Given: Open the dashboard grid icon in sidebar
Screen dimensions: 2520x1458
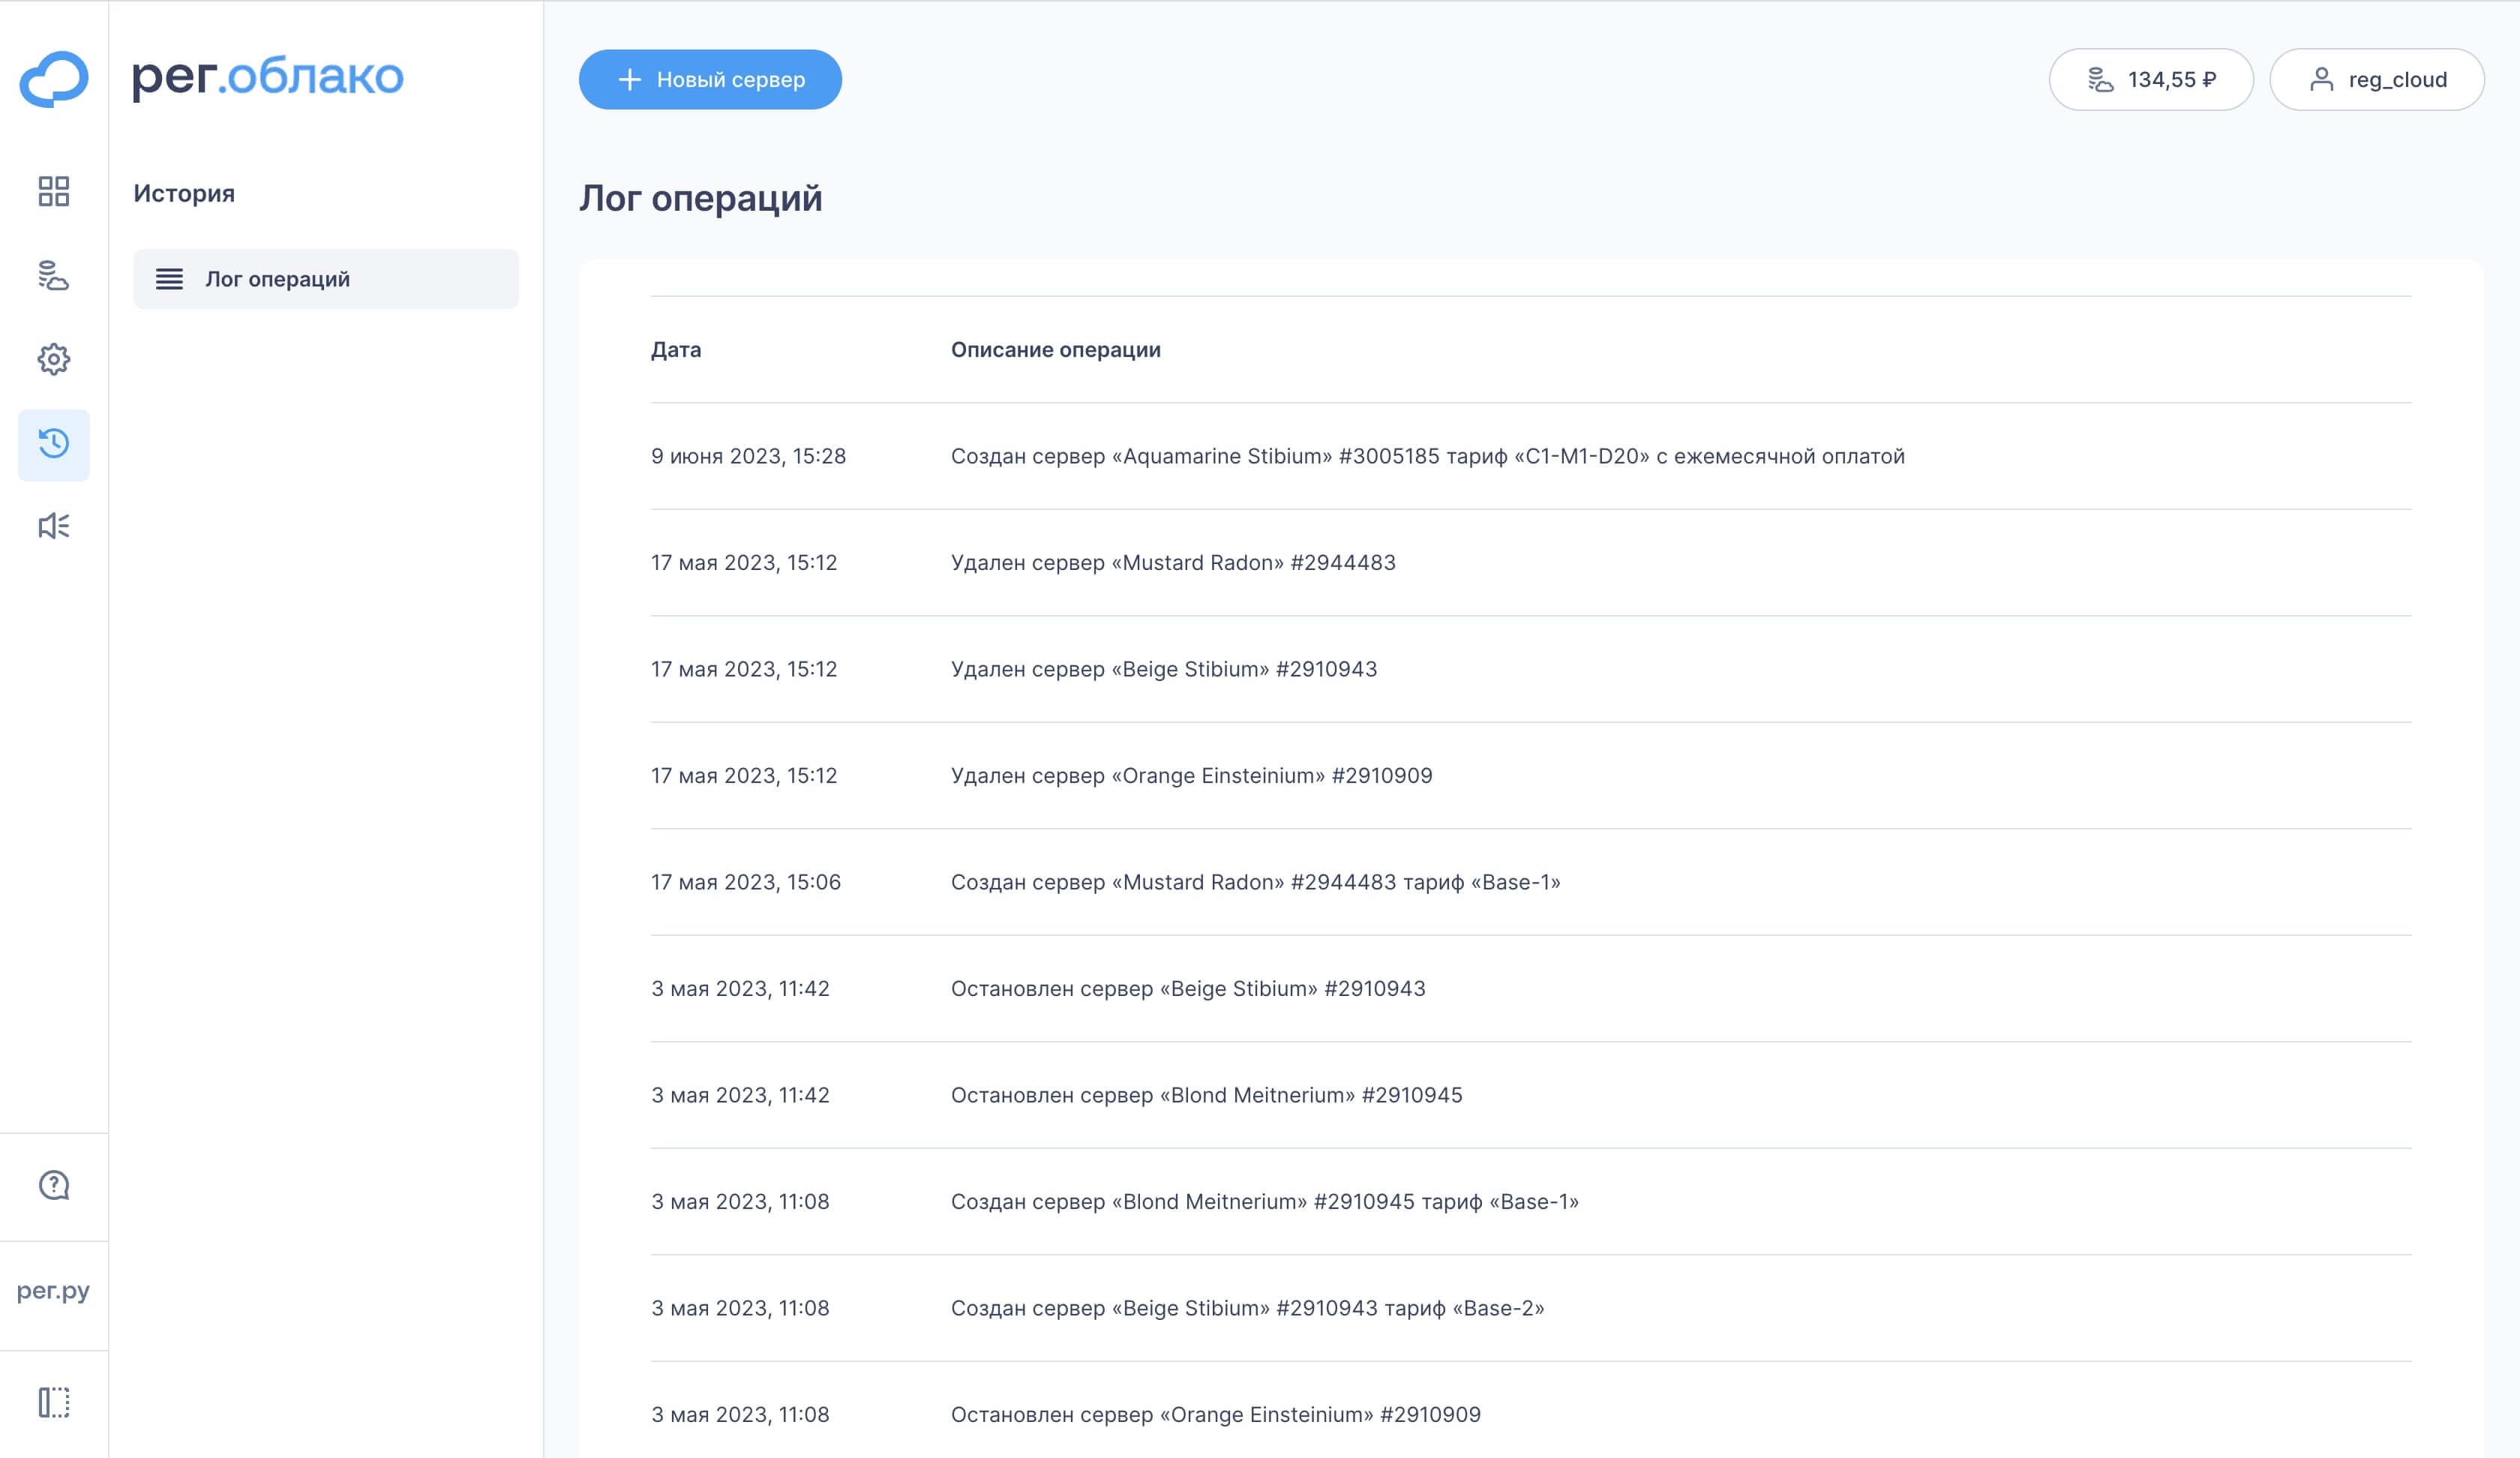Looking at the screenshot, I should 54,191.
